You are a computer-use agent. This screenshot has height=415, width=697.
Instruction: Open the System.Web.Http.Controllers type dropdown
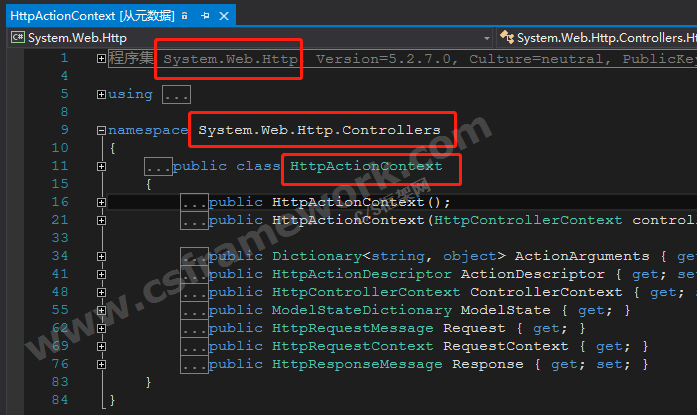pyautogui.click(x=600, y=38)
